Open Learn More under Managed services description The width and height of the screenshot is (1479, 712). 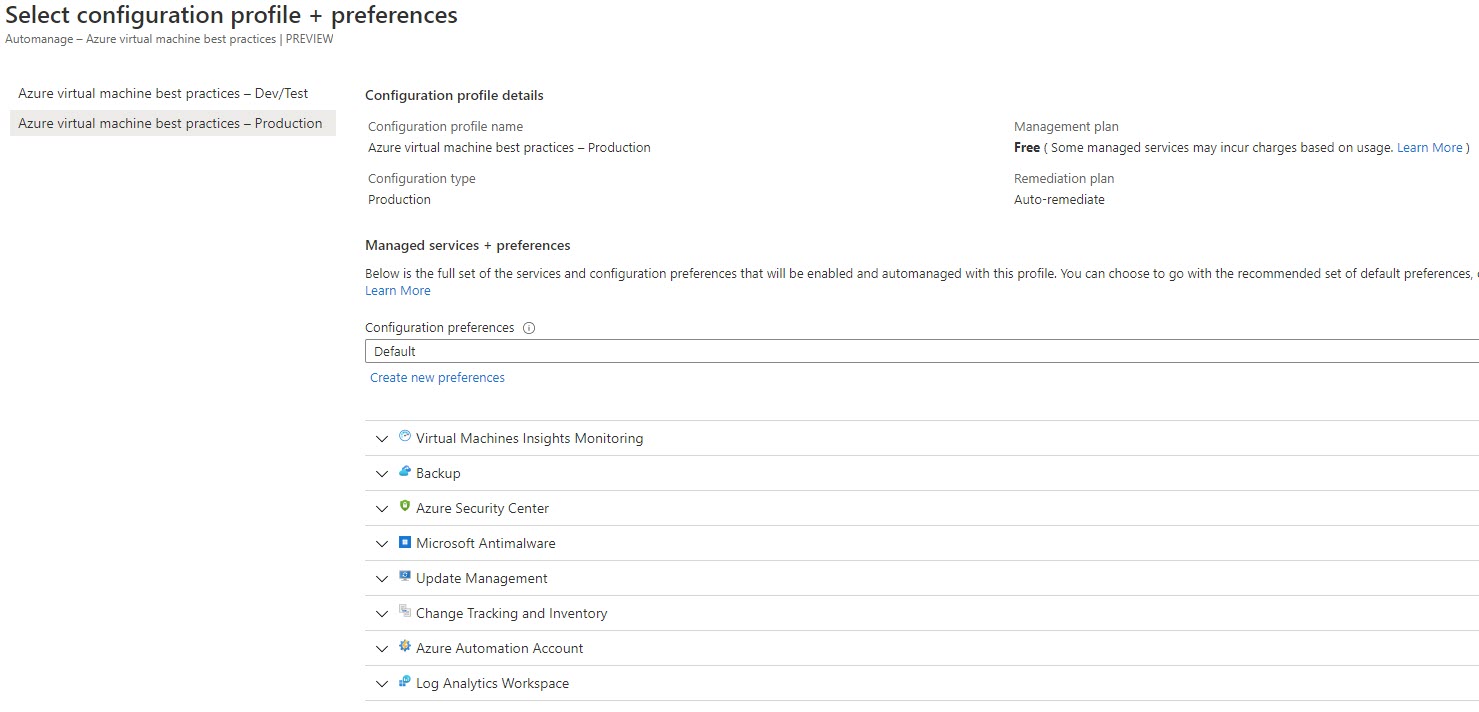coord(398,291)
